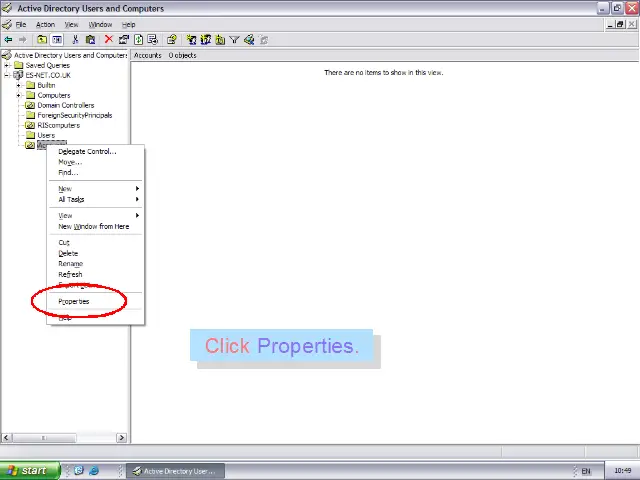Expand the Saved Queries node
640x480 pixels.
click(x=7, y=65)
